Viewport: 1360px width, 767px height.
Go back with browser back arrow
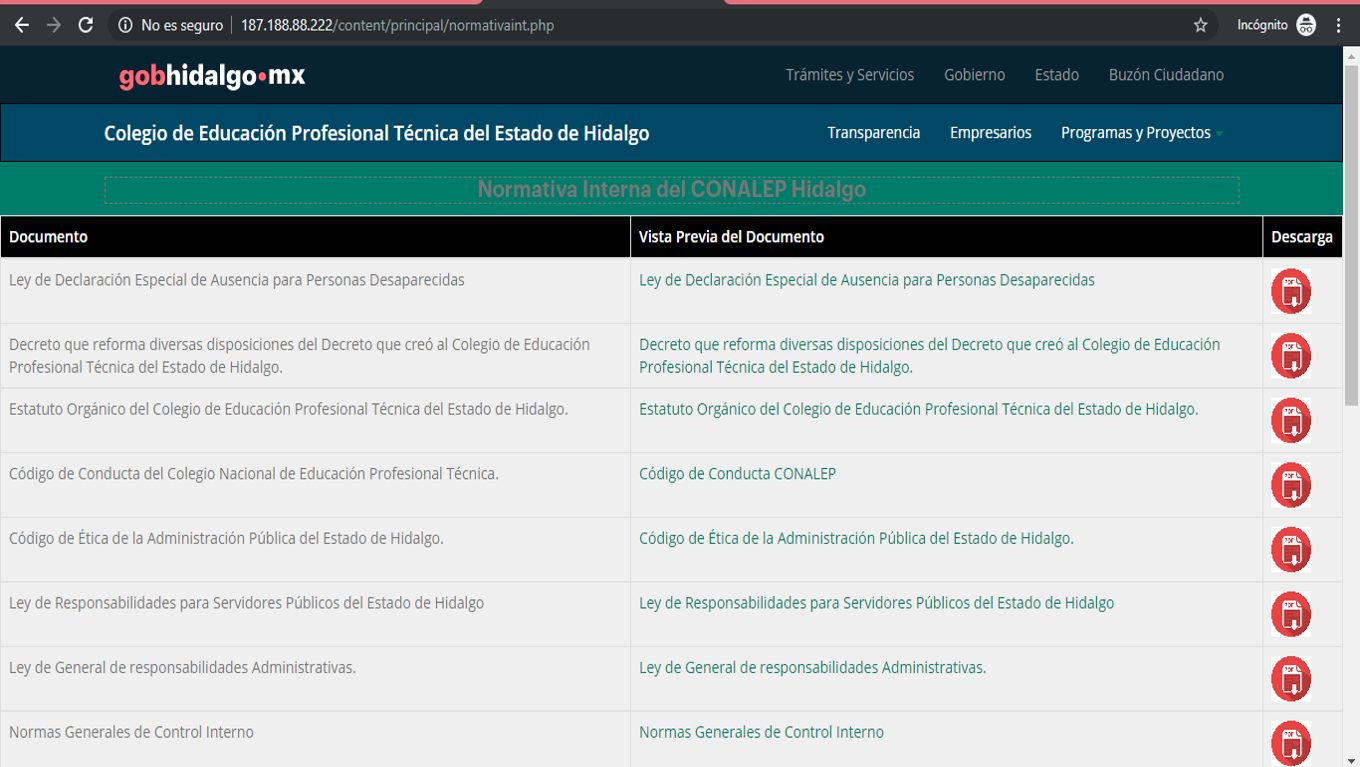pyautogui.click(x=22, y=25)
